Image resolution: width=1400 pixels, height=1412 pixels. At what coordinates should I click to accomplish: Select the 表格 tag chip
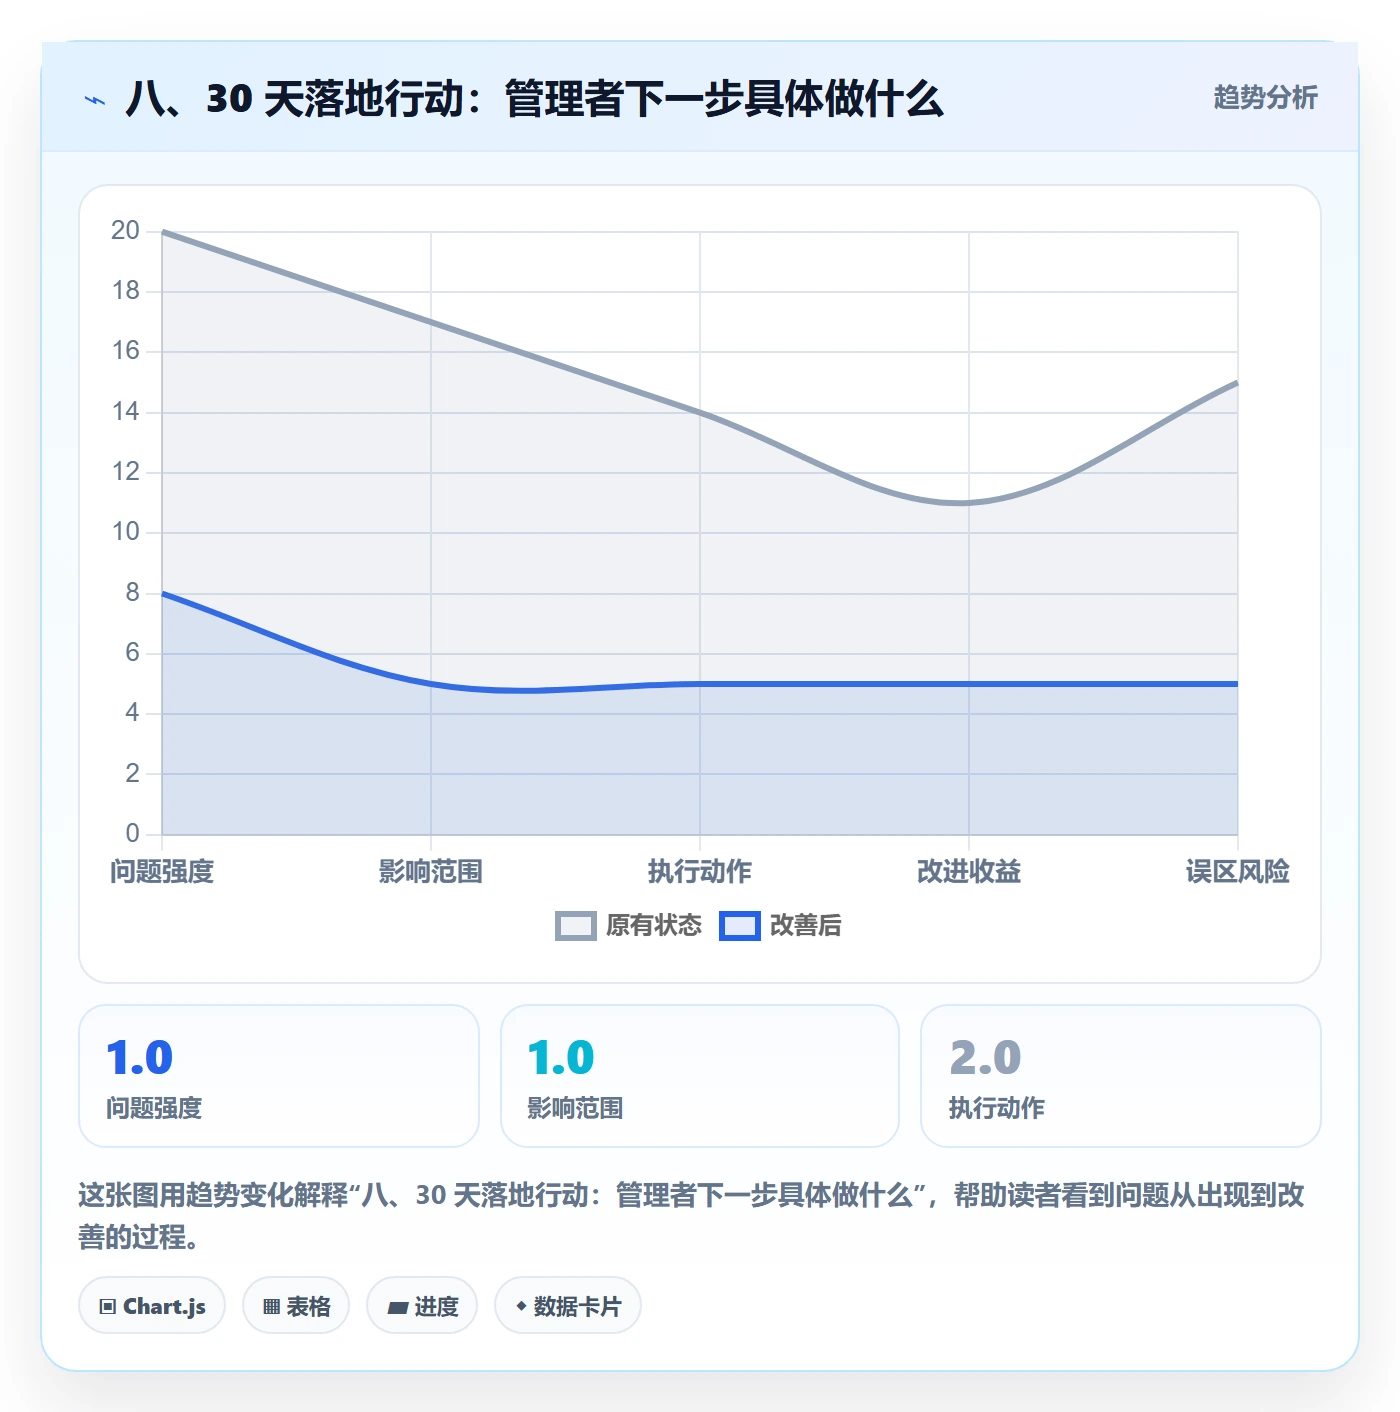click(296, 1306)
